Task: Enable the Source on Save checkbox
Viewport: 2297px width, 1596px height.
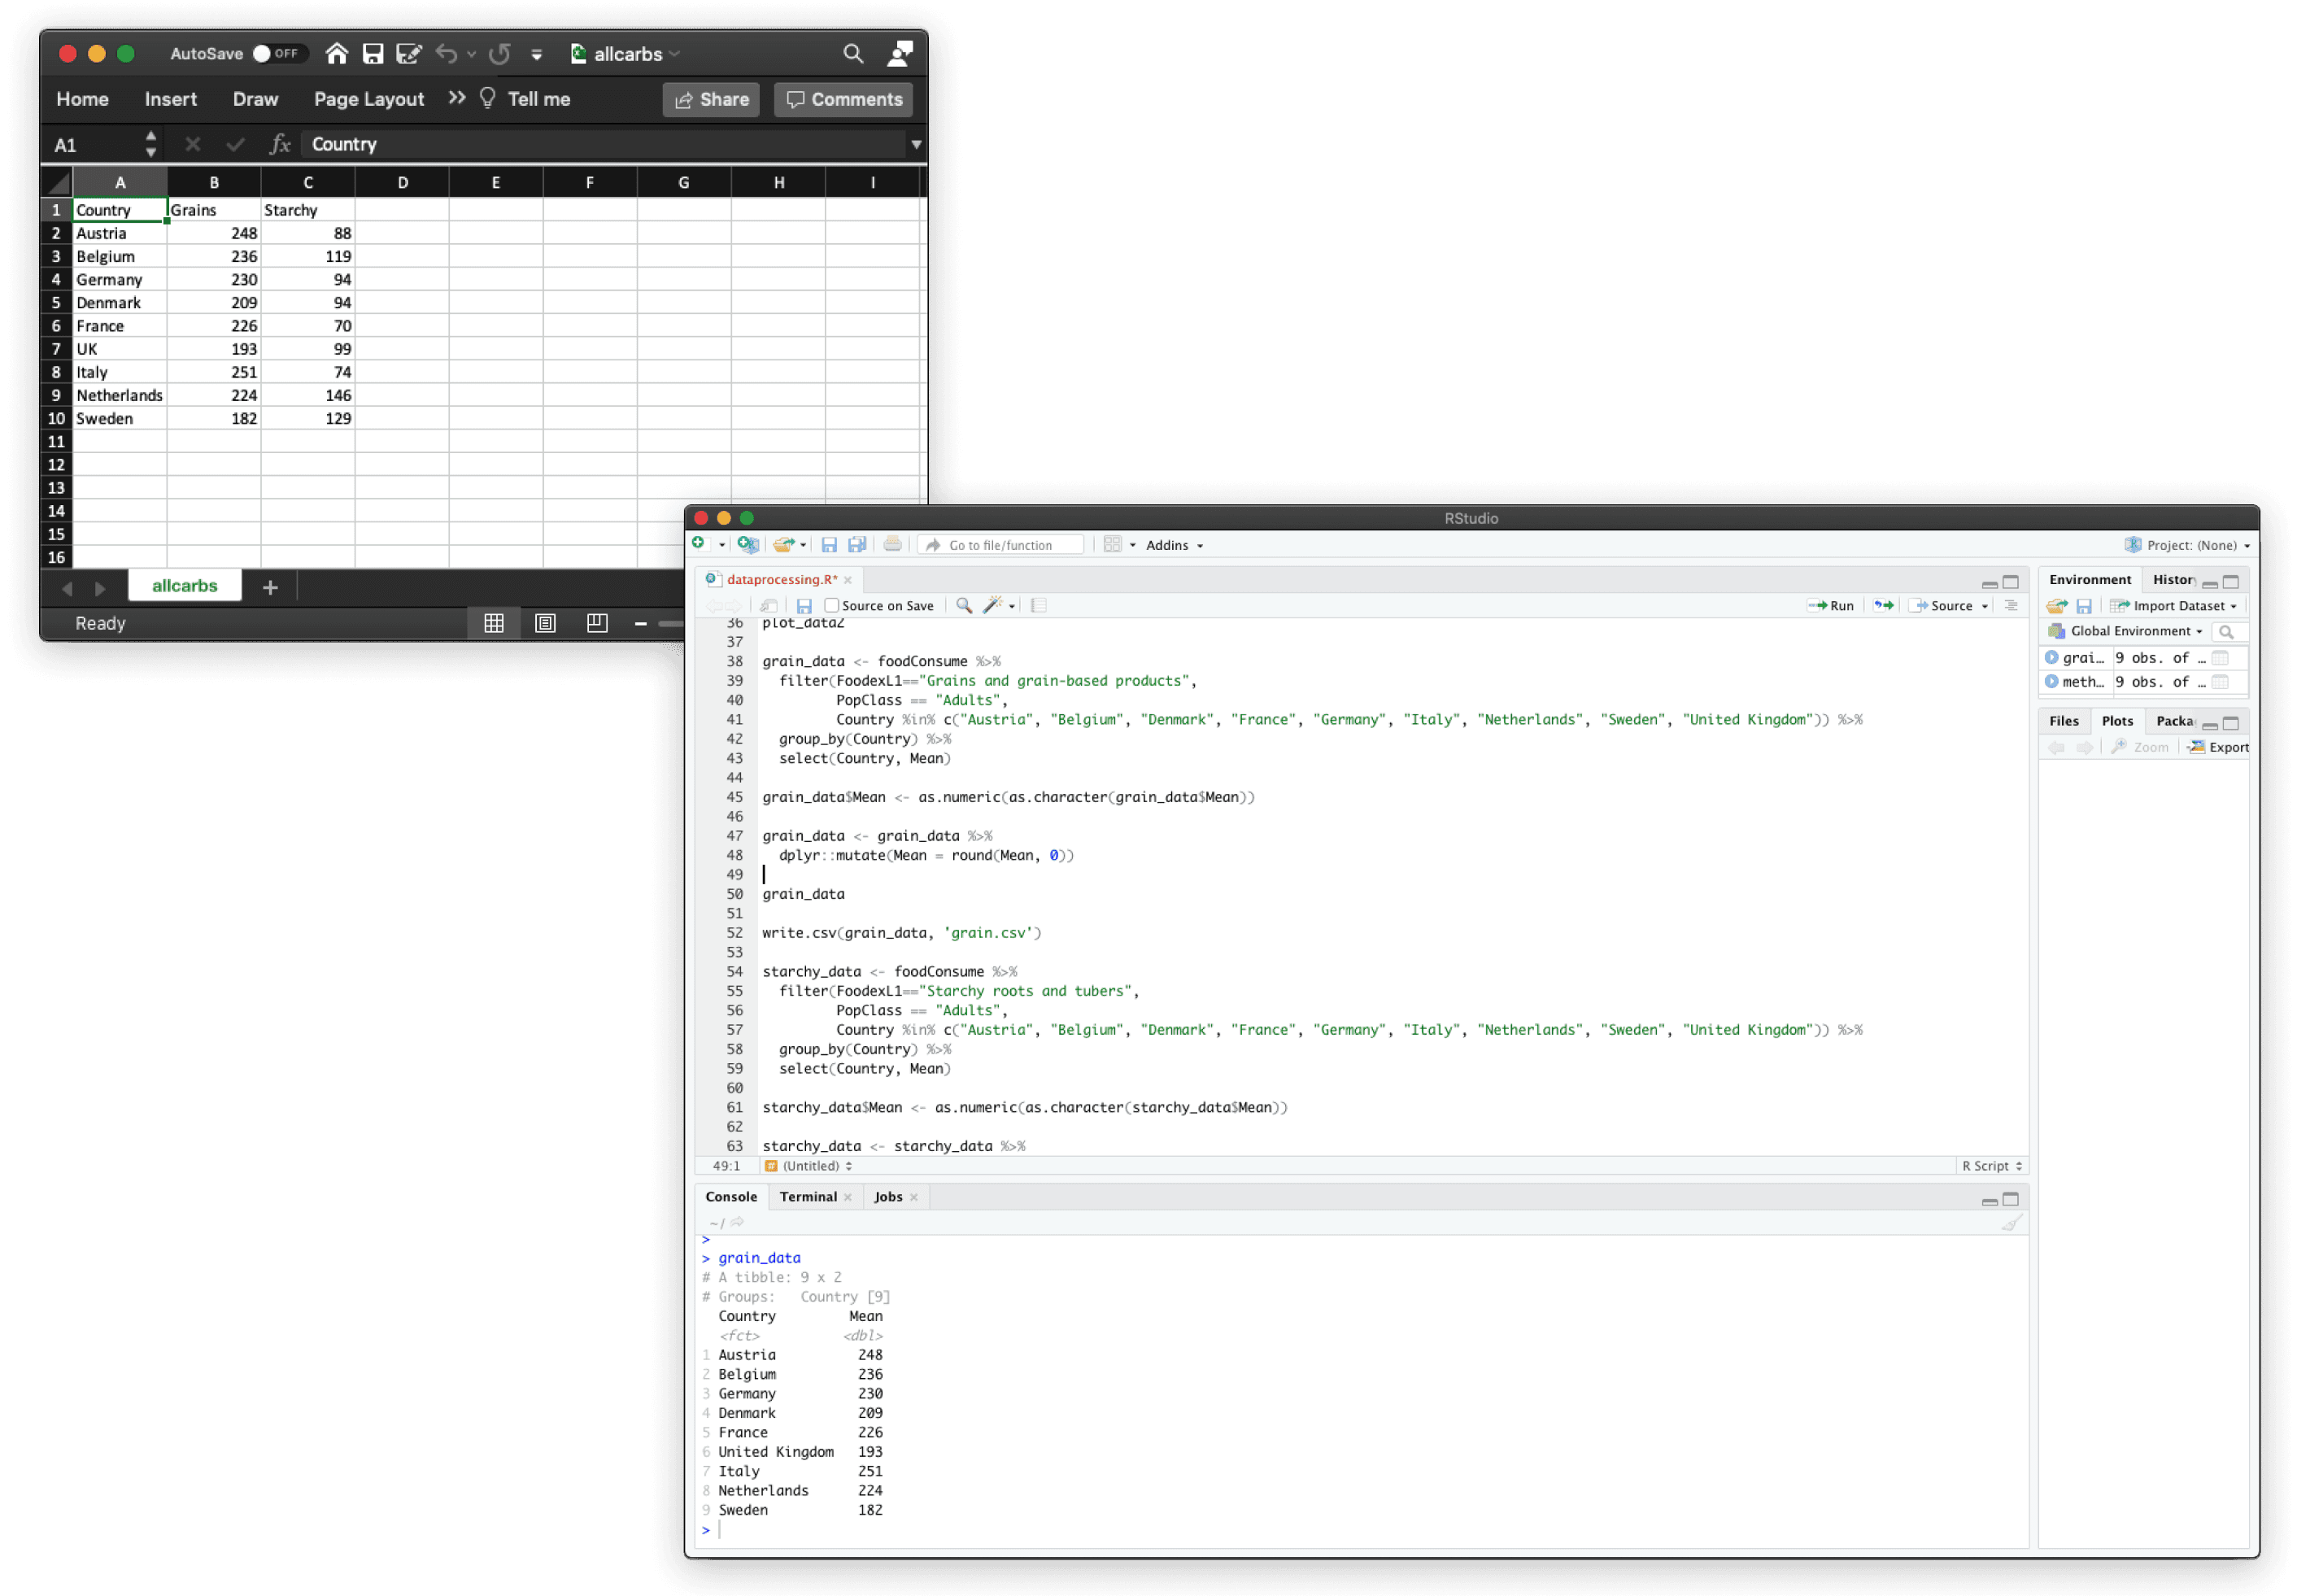Action: (x=831, y=605)
